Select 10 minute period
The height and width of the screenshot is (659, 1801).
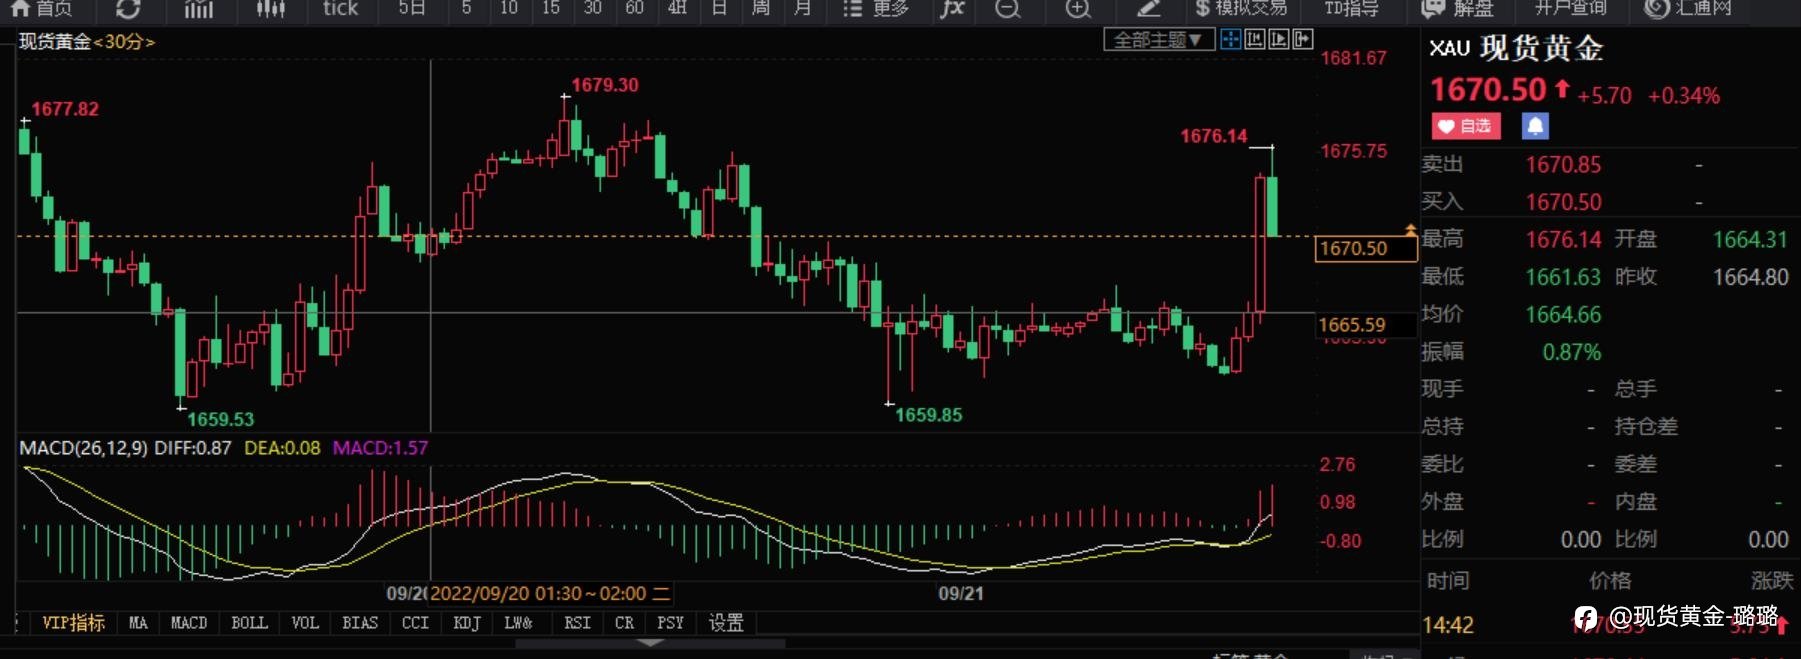(x=509, y=8)
